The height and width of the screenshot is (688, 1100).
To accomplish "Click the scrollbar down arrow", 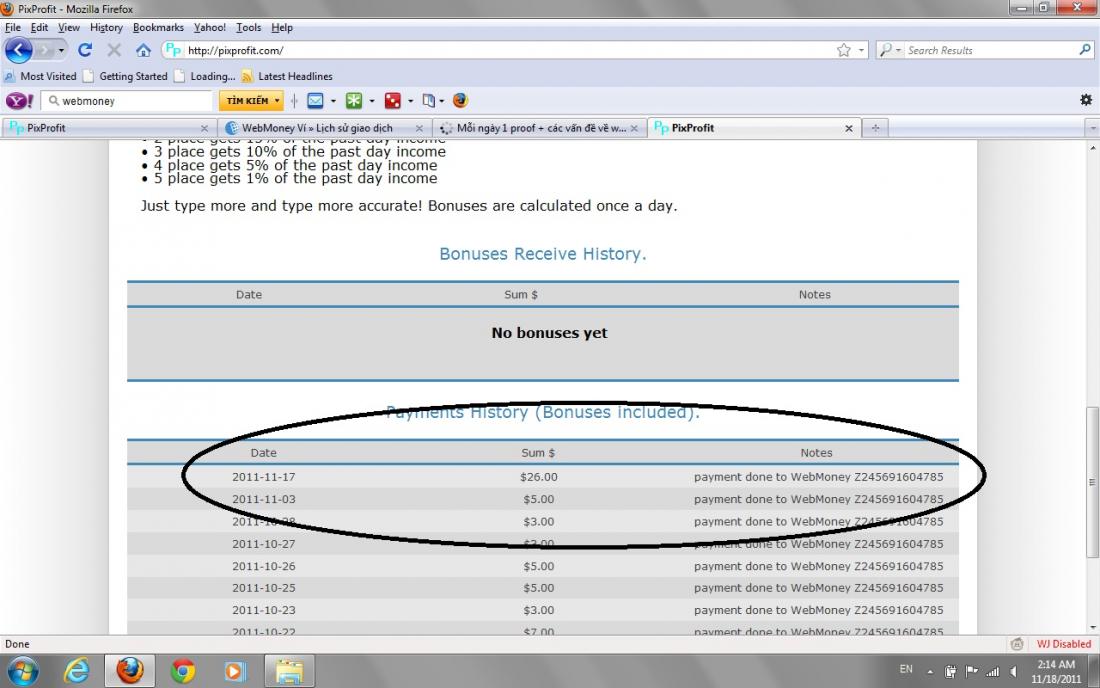I will pyautogui.click(x=1092, y=628).
